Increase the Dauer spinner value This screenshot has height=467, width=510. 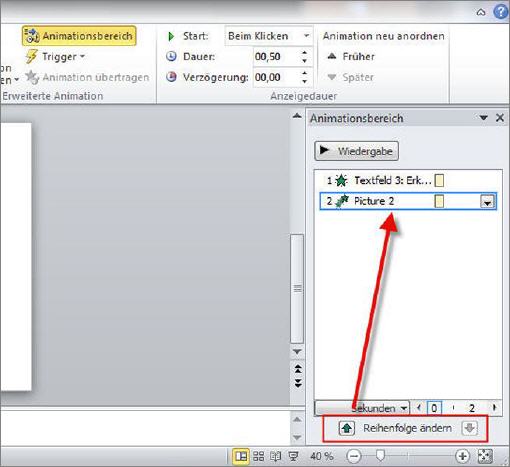304,53
